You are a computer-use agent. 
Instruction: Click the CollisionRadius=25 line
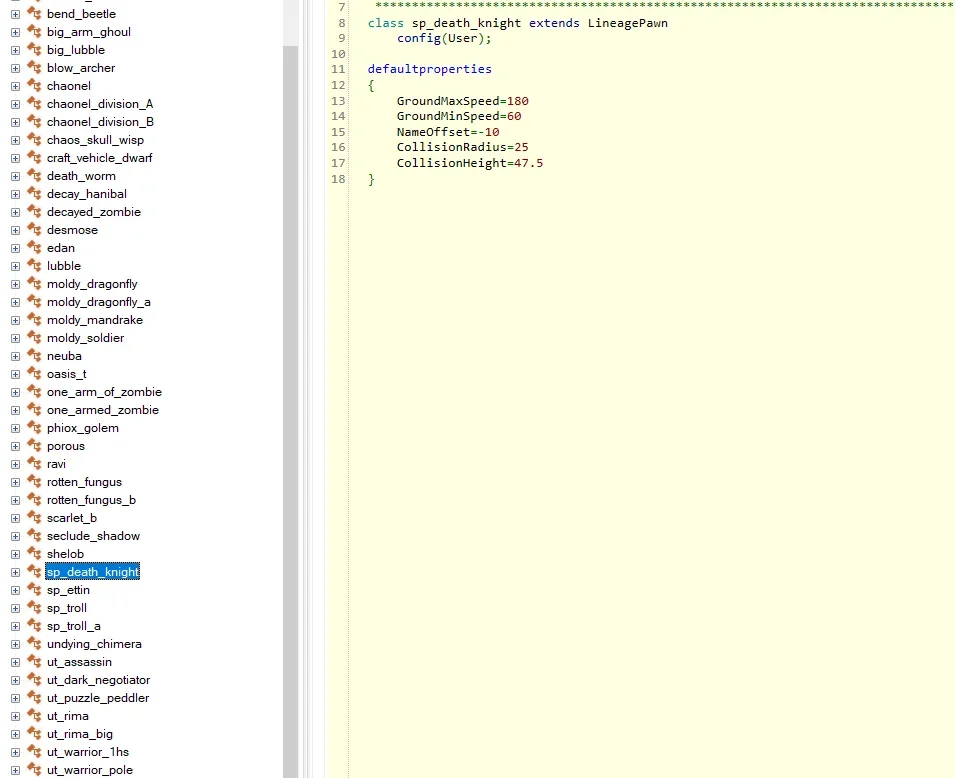[462, 147]
